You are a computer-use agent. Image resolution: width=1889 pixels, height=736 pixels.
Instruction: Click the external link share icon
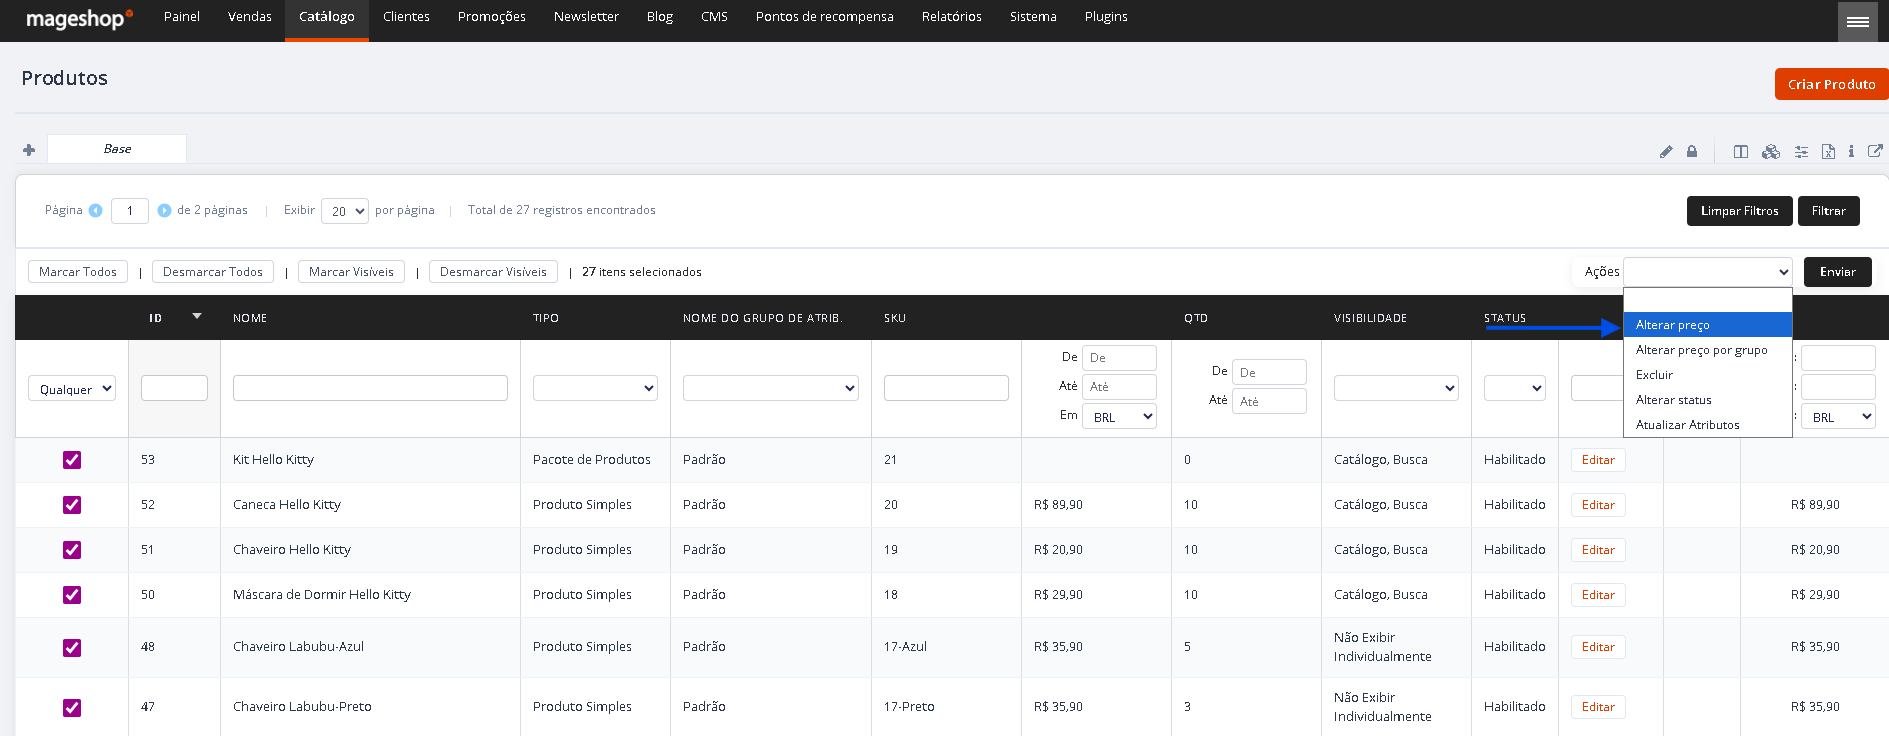tap(1875, 151)
